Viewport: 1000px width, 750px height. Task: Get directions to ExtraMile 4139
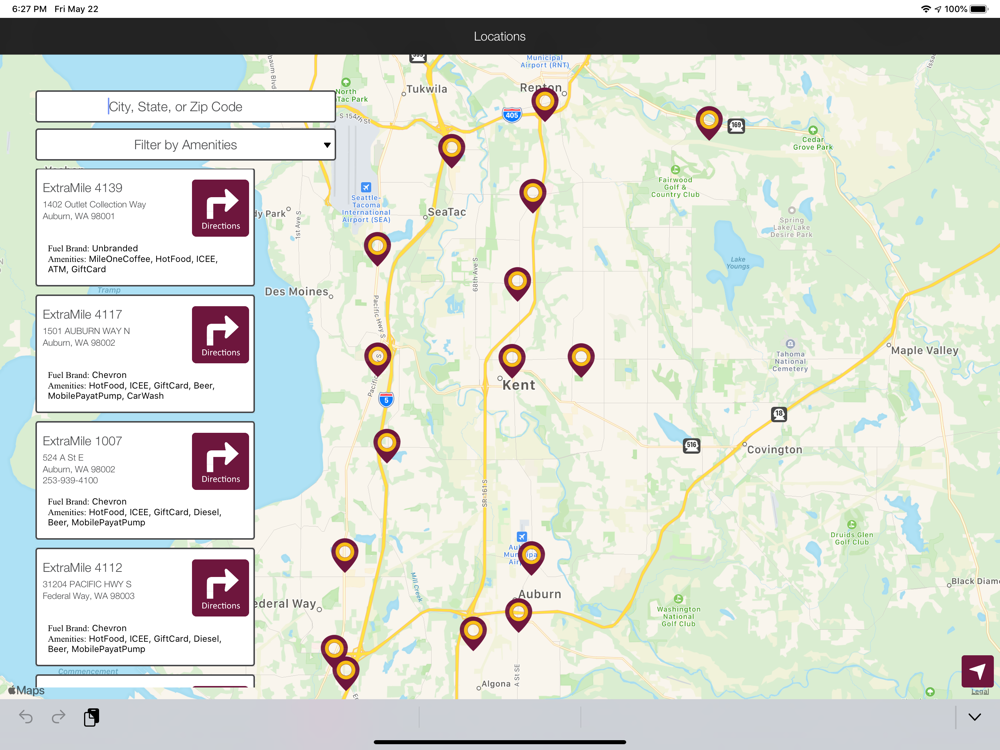pyautogui.click(x=221, y=208)
